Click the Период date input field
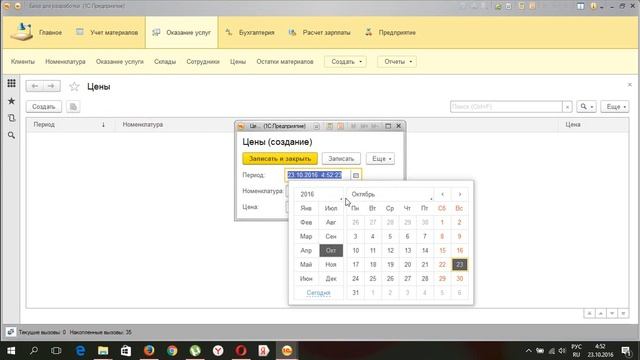Image resolution: width=640 pixels, height=360 pixels. (318, 175)
